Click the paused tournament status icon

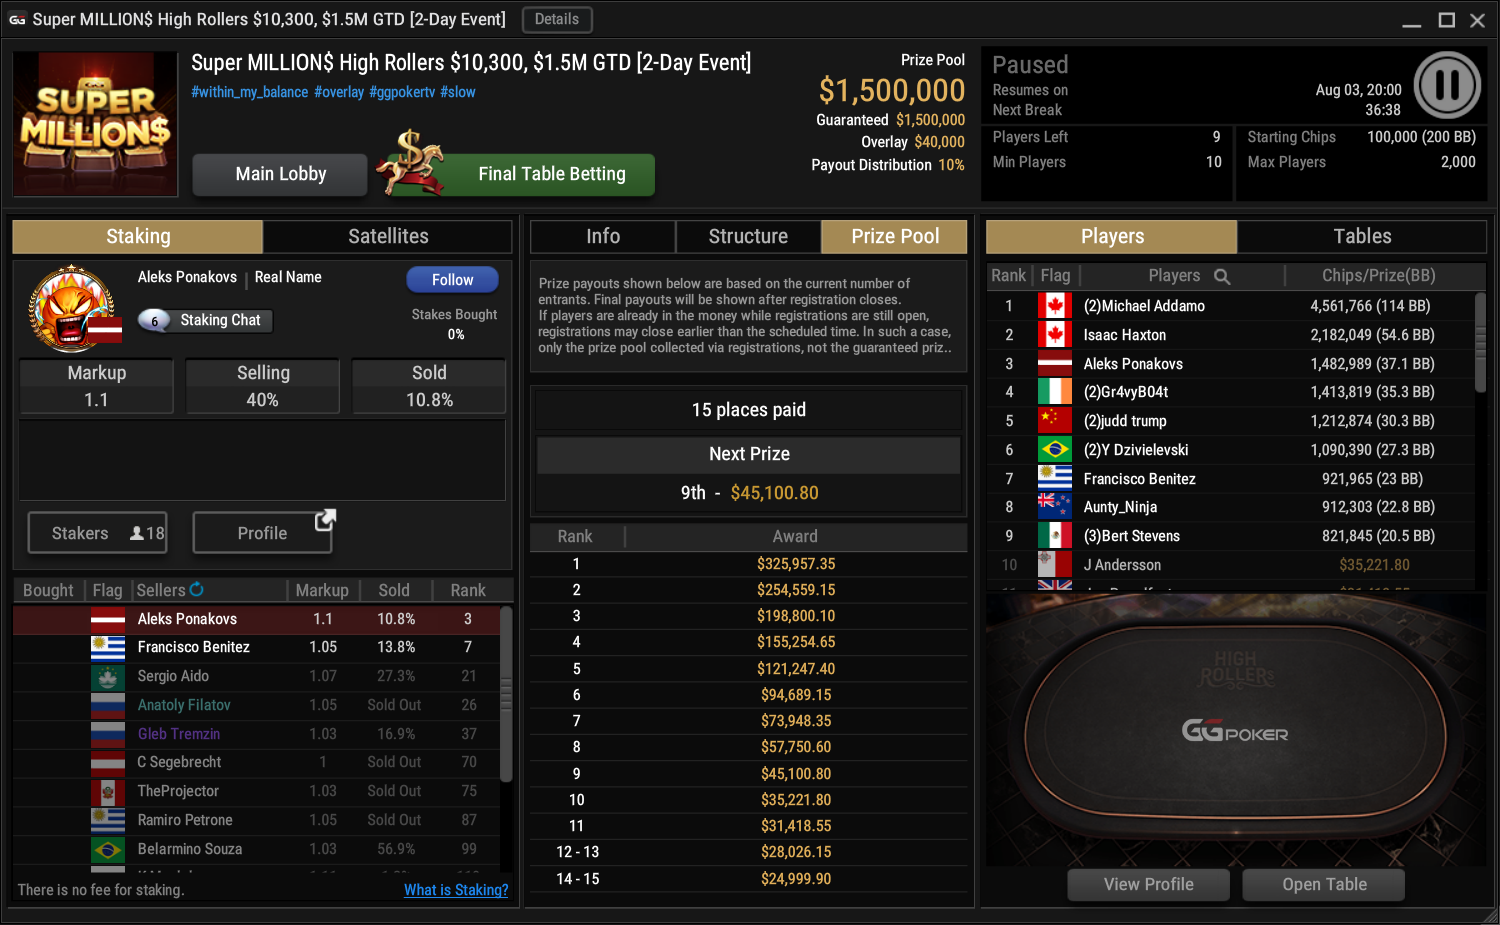click(1447, 85)
